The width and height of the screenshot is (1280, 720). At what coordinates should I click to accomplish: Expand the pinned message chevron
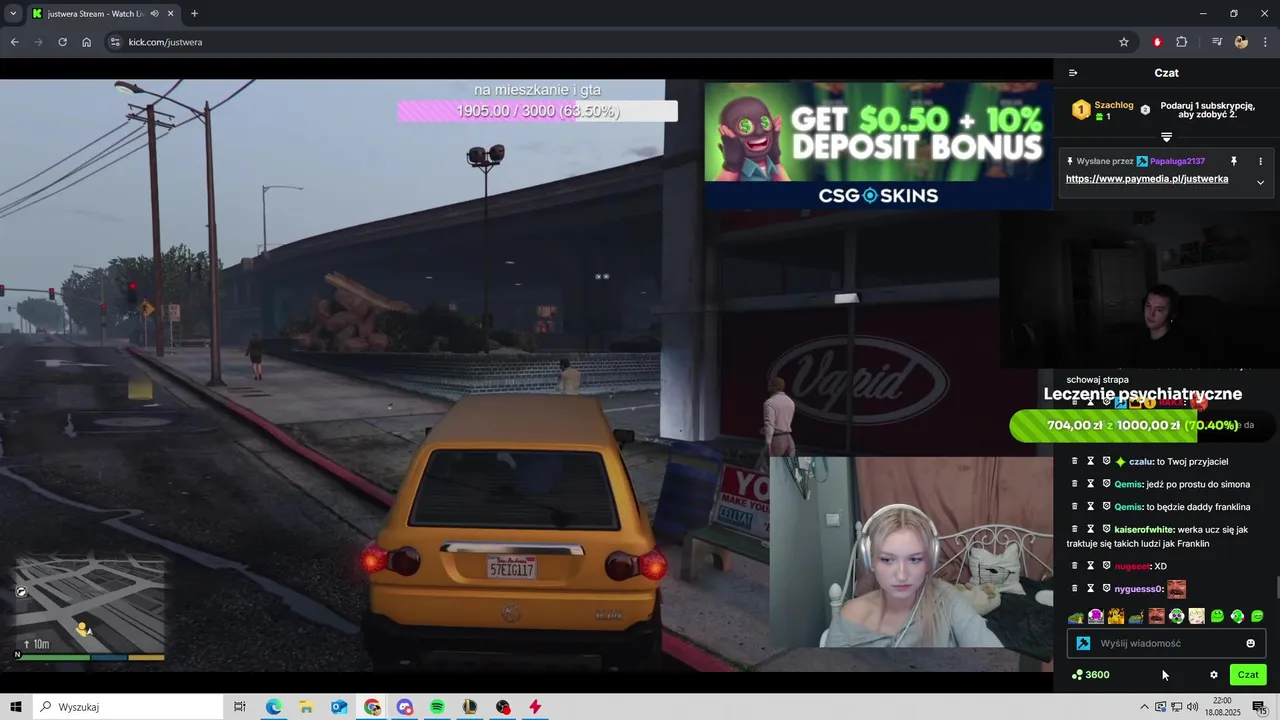(x=1260, y=182)
